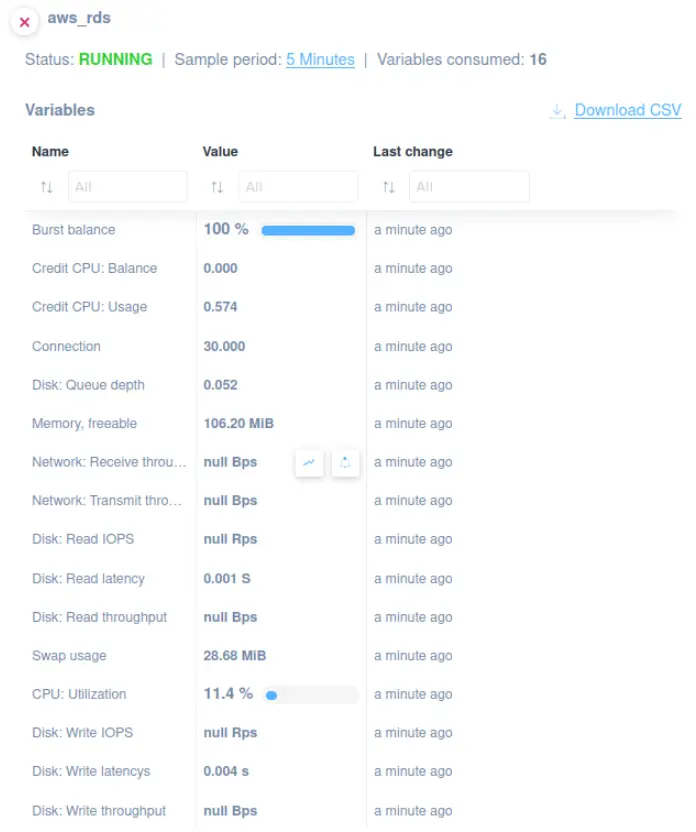The image size is (696, 832).
Task: Focus the Value filter input field
Action: 298,187
